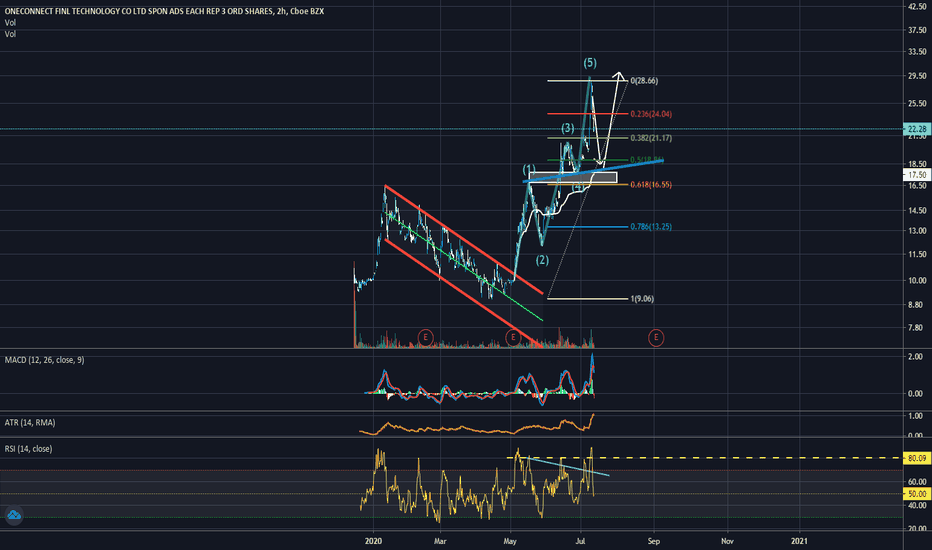Click the blue cloud icon at bottom left
Screen dimensions: 932x550
click(x=14, y=515)
